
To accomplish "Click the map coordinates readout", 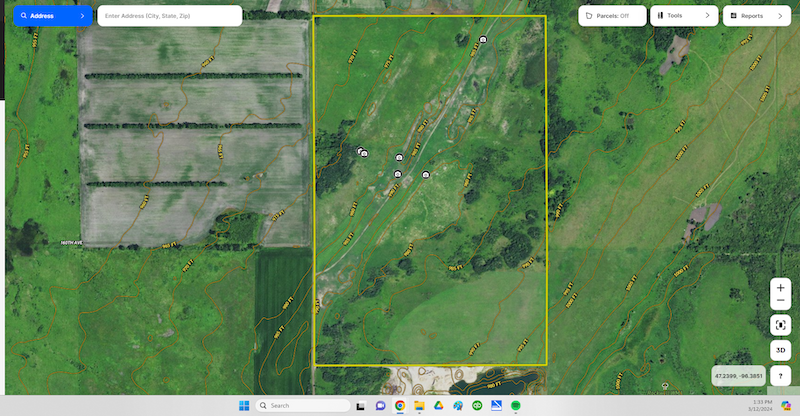I will 738,377.
